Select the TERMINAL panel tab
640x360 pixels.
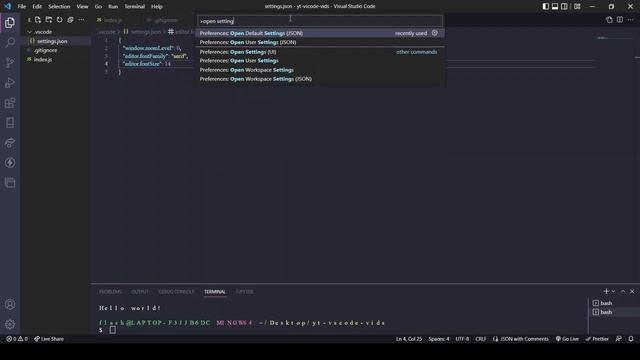(x=215, y=291)
